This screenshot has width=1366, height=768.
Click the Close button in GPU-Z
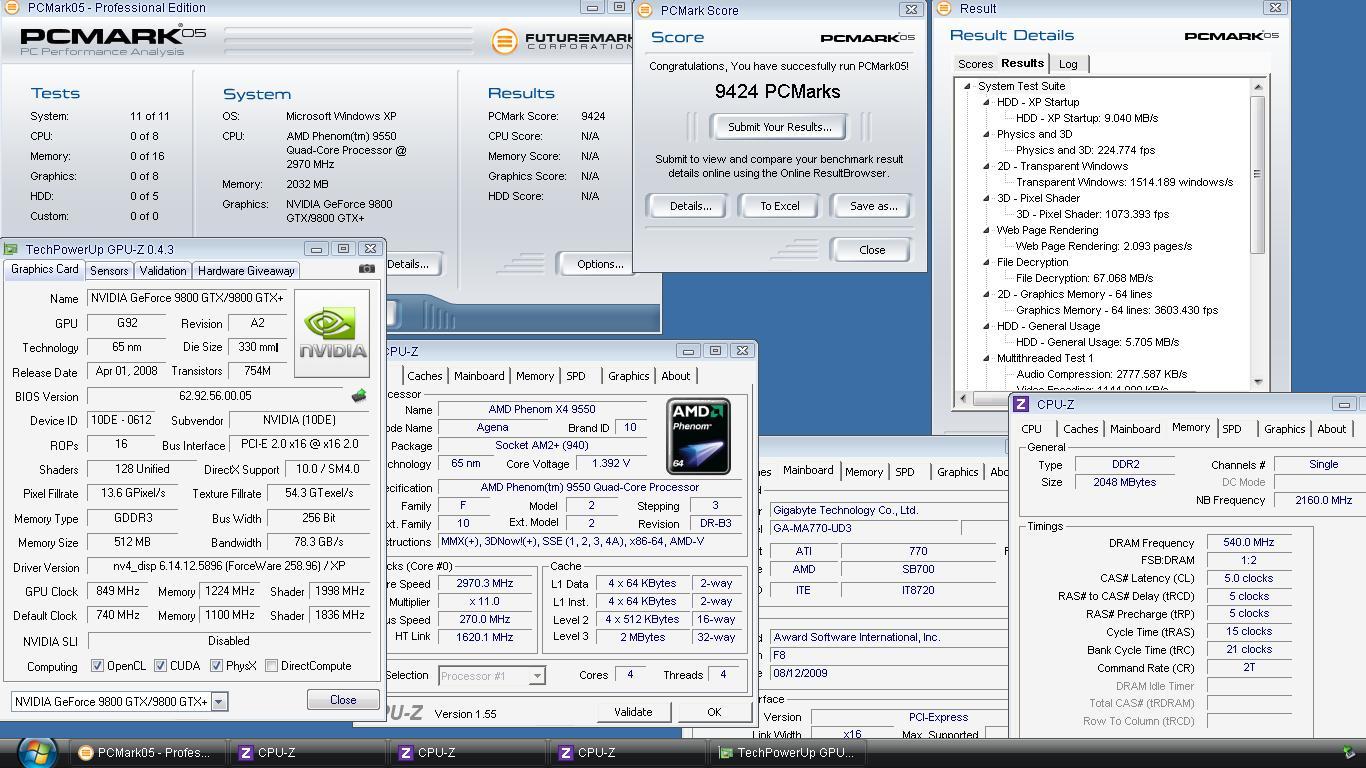pyautogui.click(x=343, y=700)
